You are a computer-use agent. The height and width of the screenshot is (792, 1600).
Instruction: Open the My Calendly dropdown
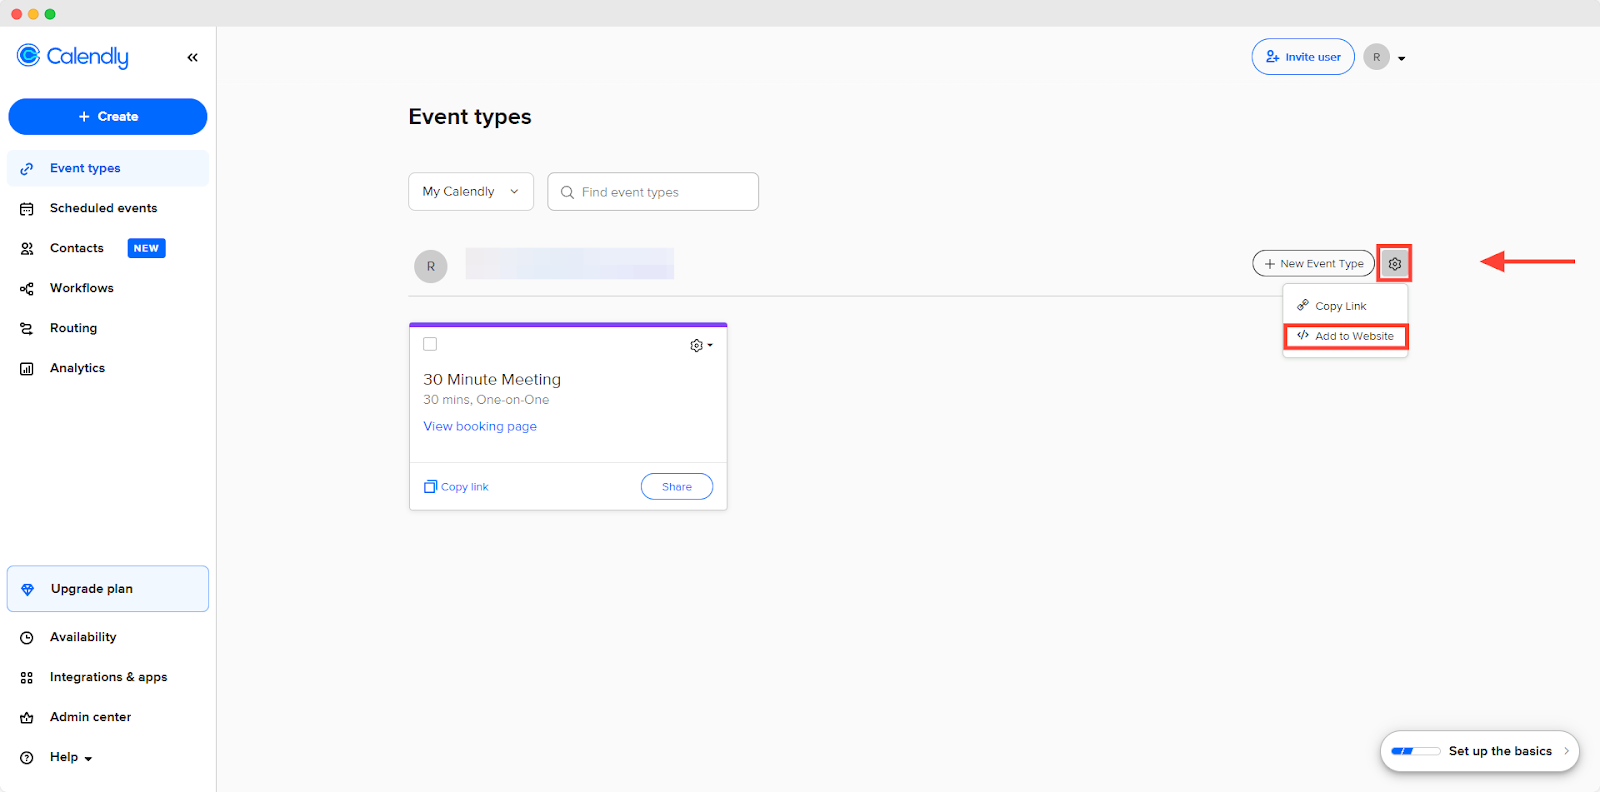471,192
